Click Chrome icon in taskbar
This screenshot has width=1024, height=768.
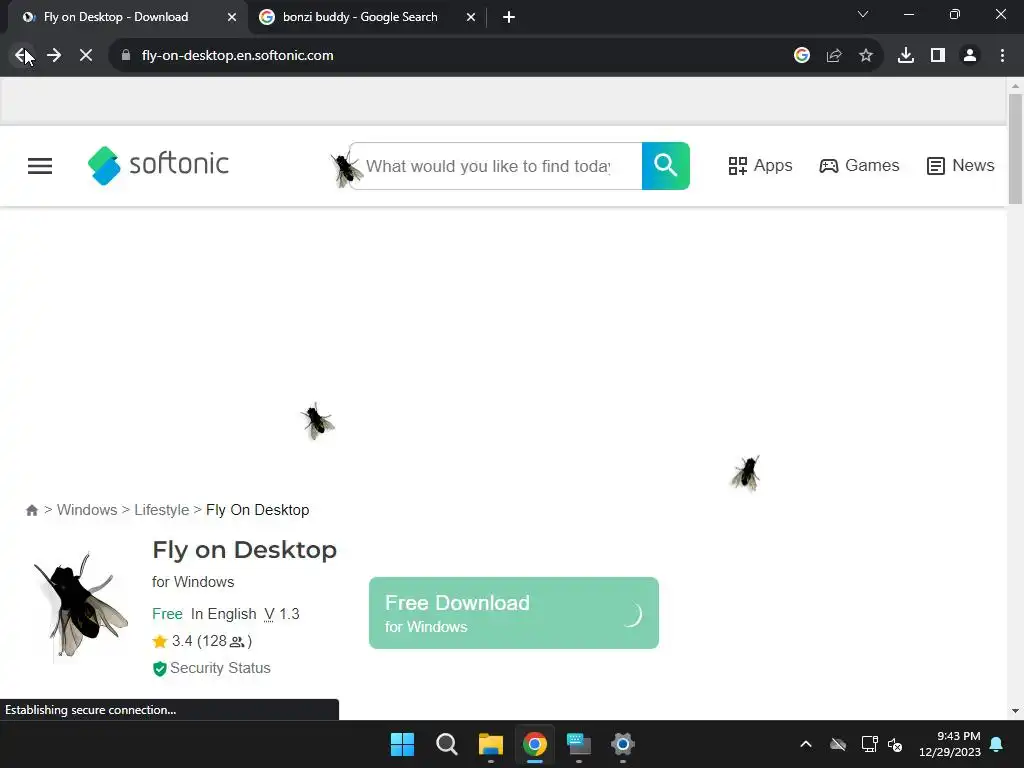pyautogui.click(x=535, y=744)
